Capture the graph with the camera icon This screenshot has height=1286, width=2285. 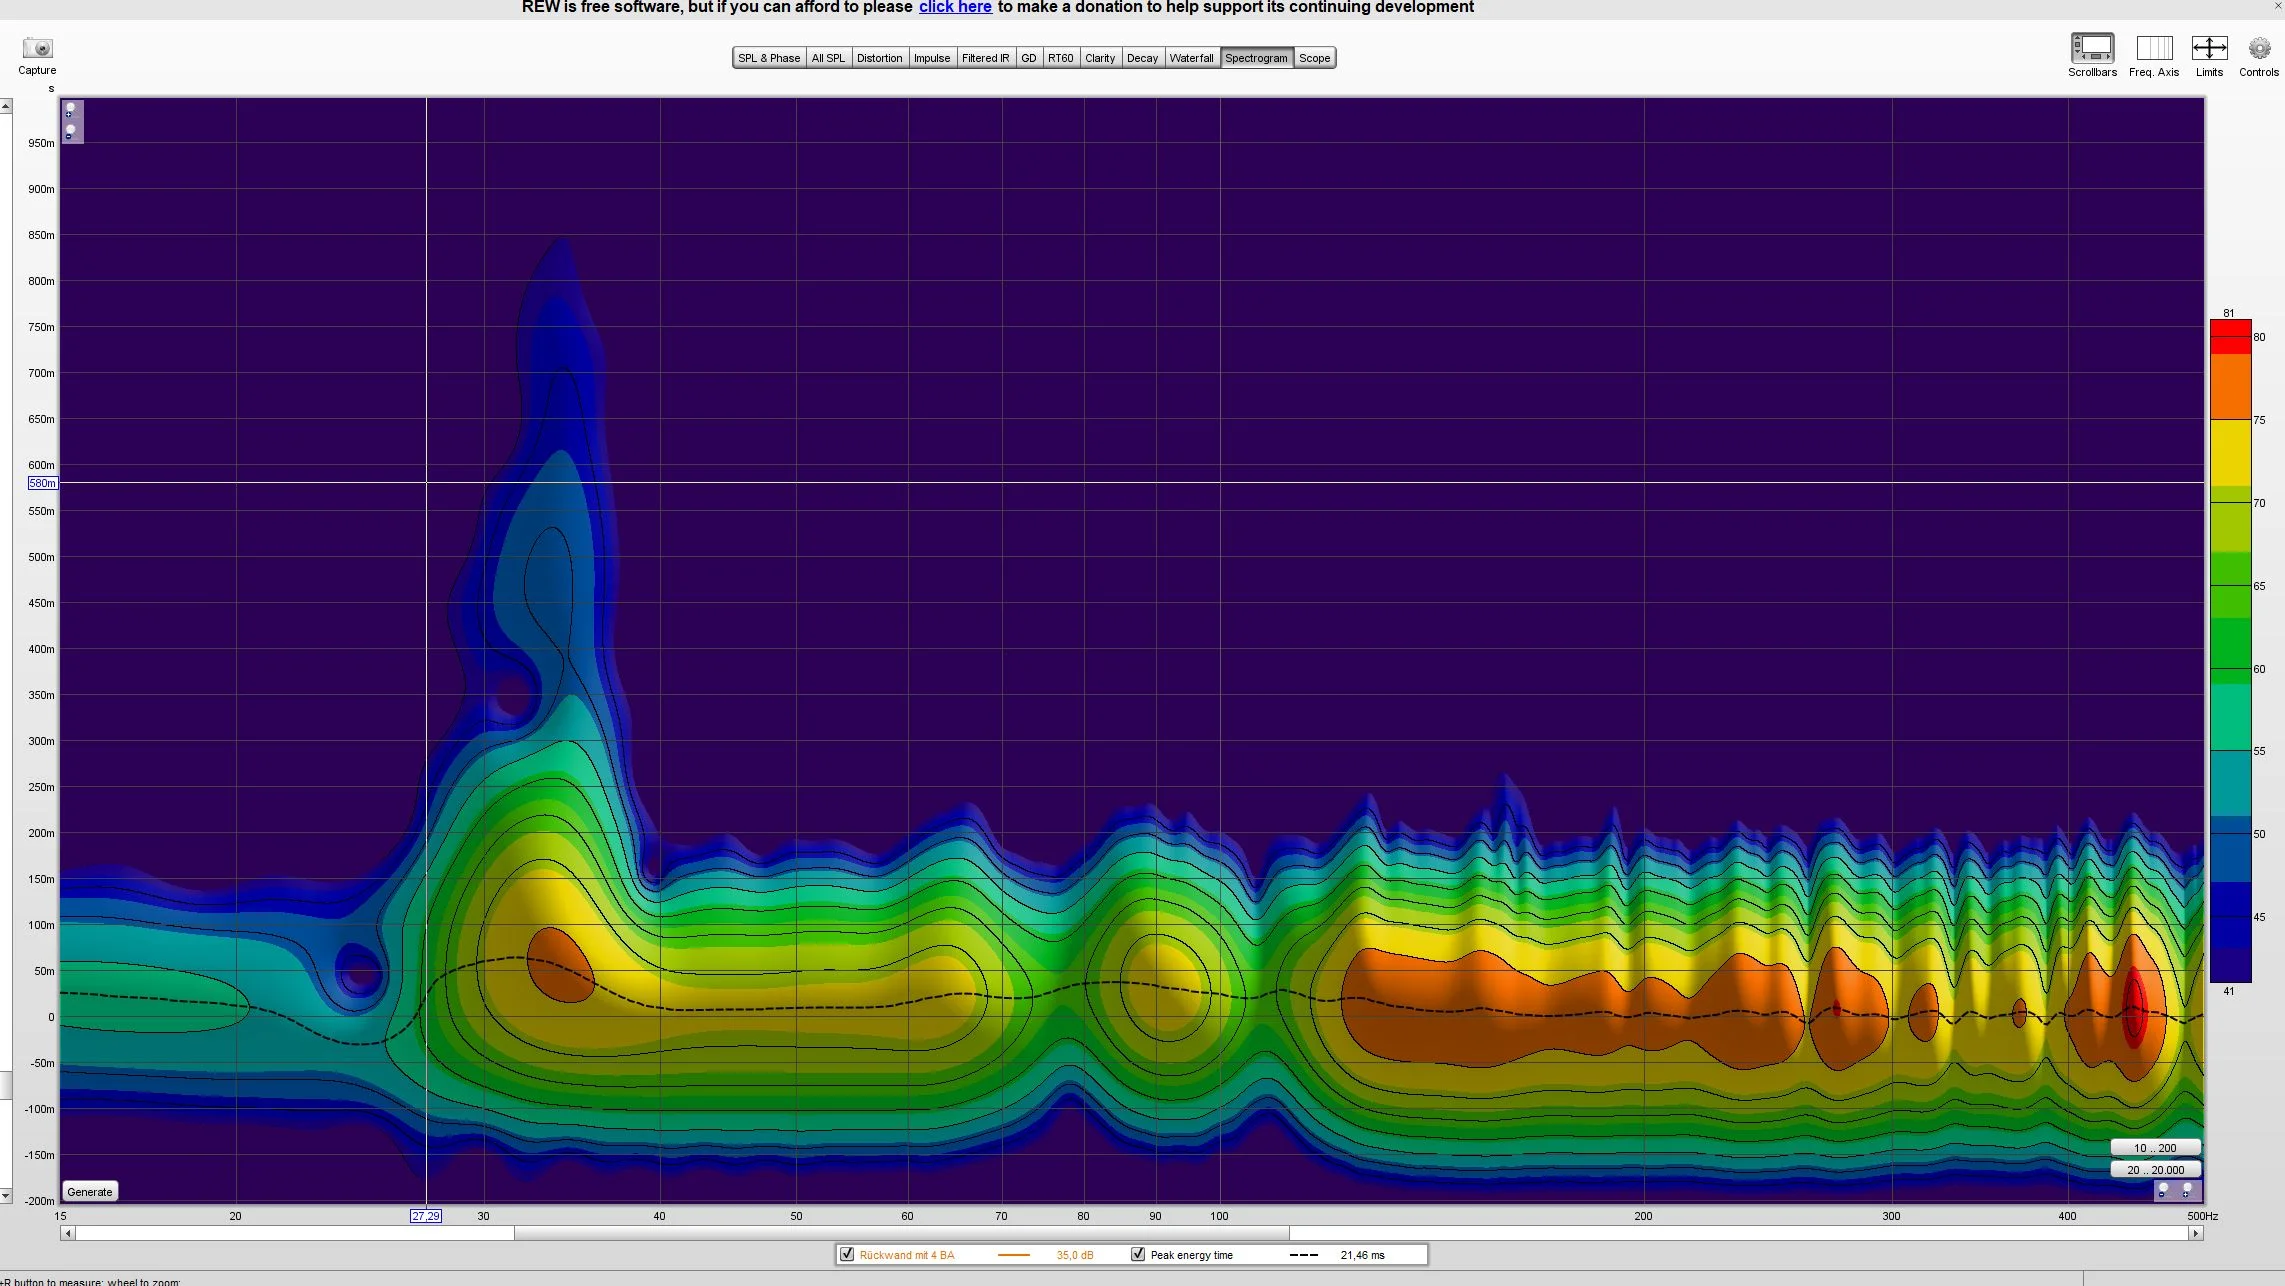pos(37,48)
